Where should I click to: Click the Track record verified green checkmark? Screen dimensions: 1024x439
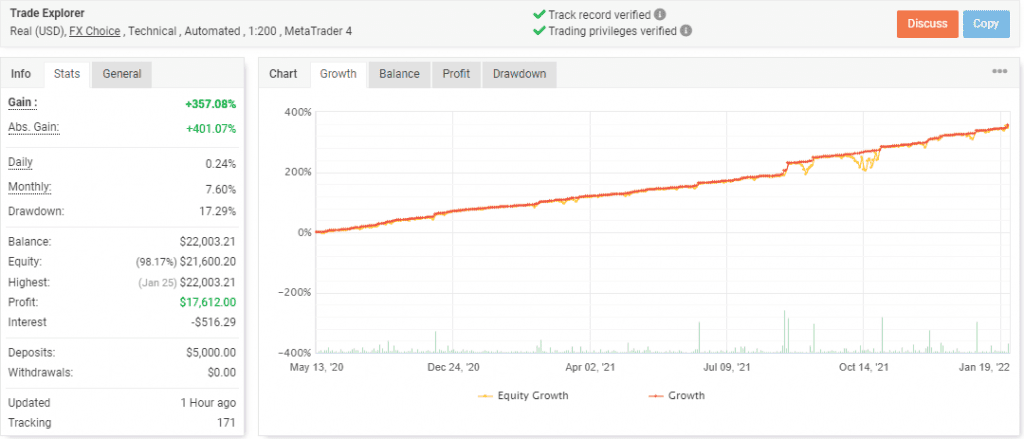tap(539, 14)
